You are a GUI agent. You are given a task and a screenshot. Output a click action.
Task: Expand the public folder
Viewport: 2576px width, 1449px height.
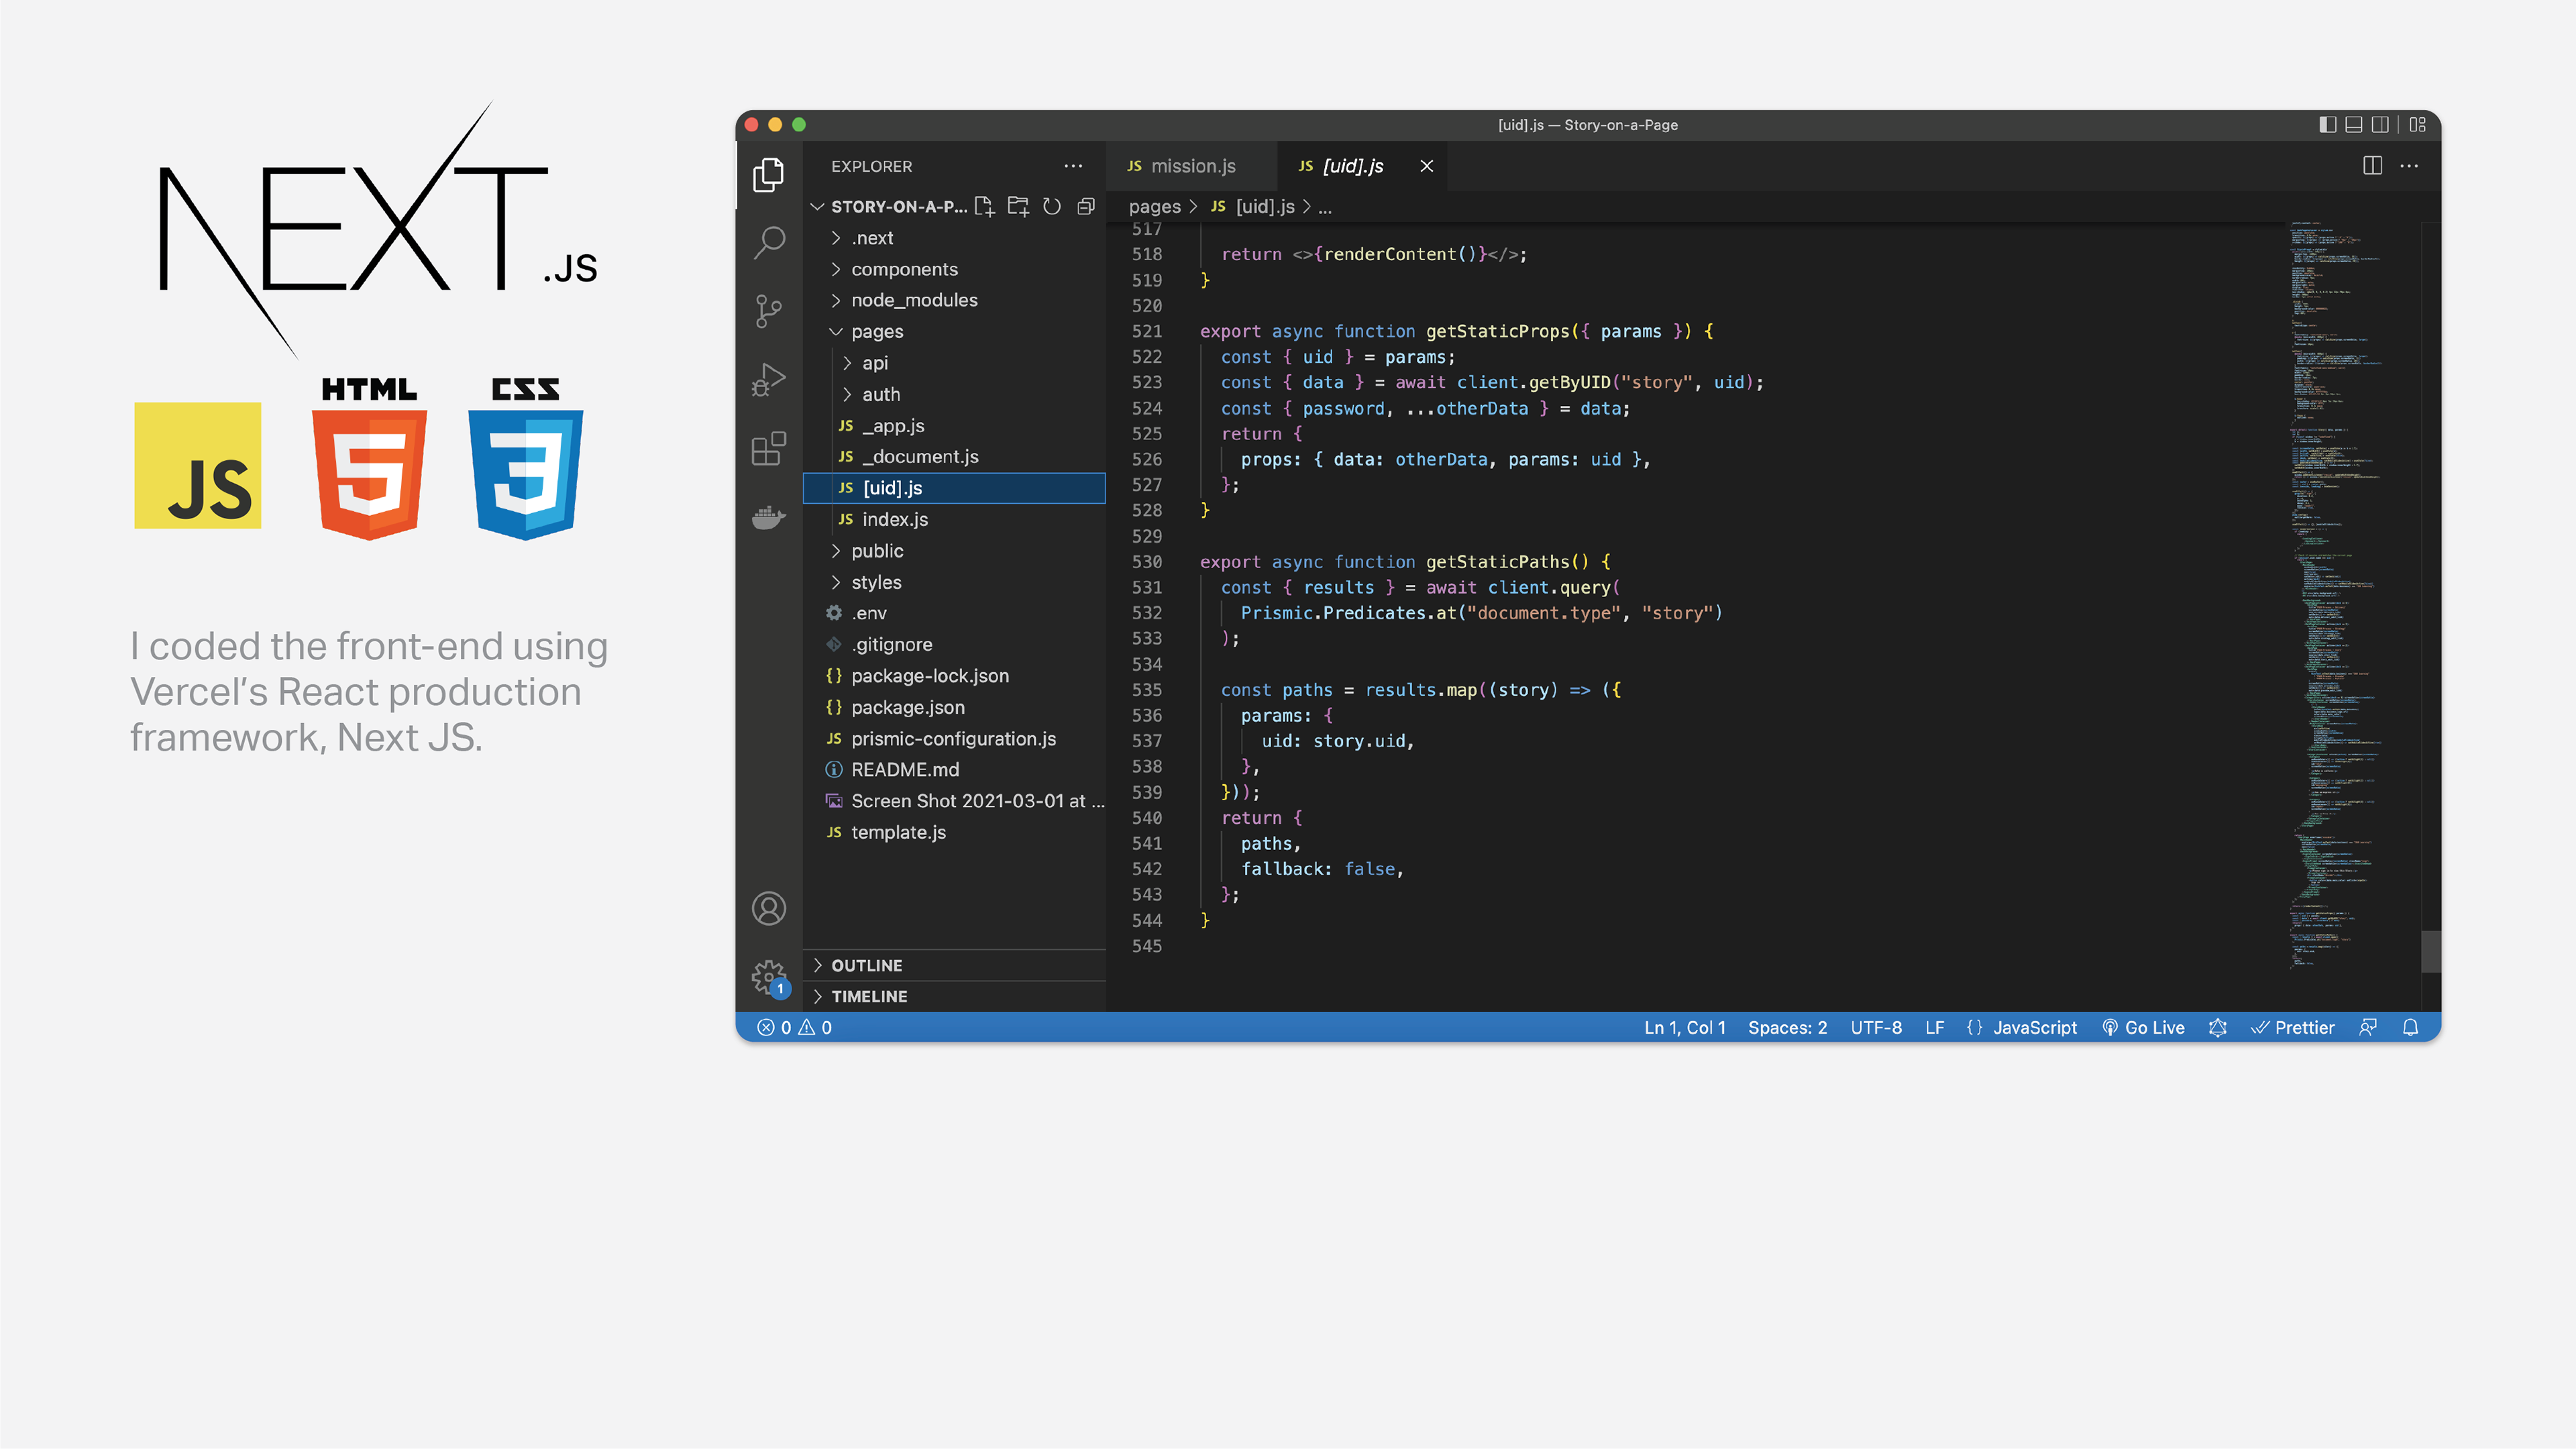coord(955,551)
